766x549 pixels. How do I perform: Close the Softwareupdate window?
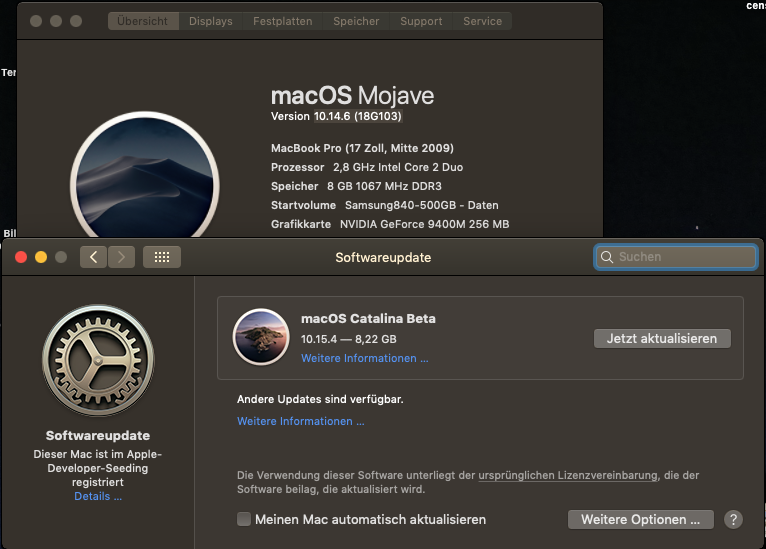point(21,257)
